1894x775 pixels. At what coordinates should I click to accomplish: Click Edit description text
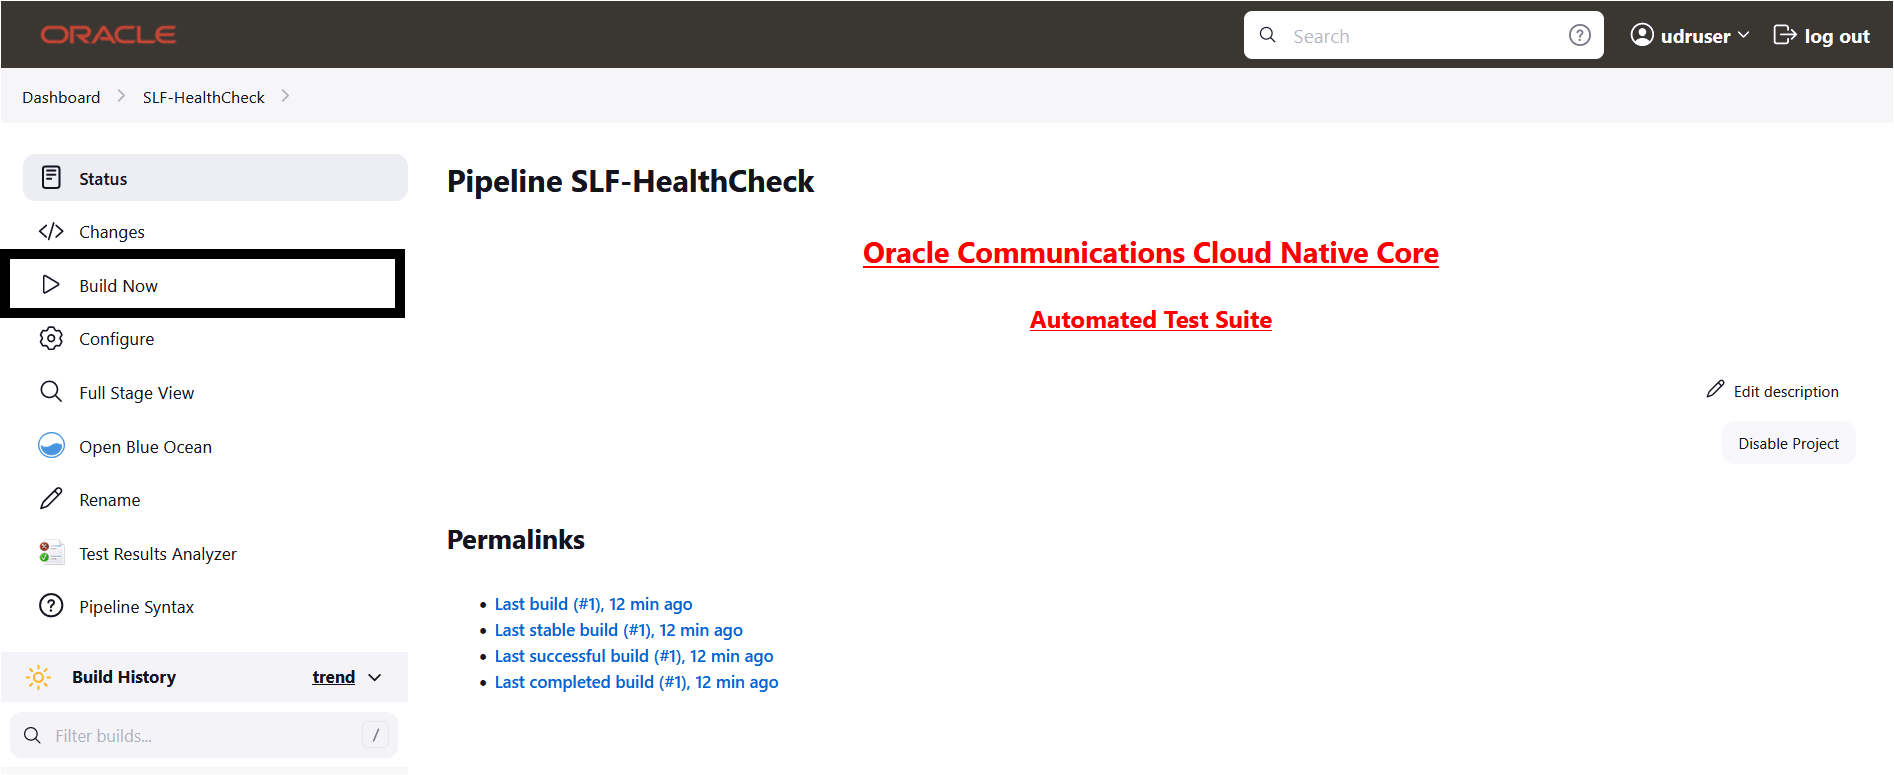coord(1786,391)
